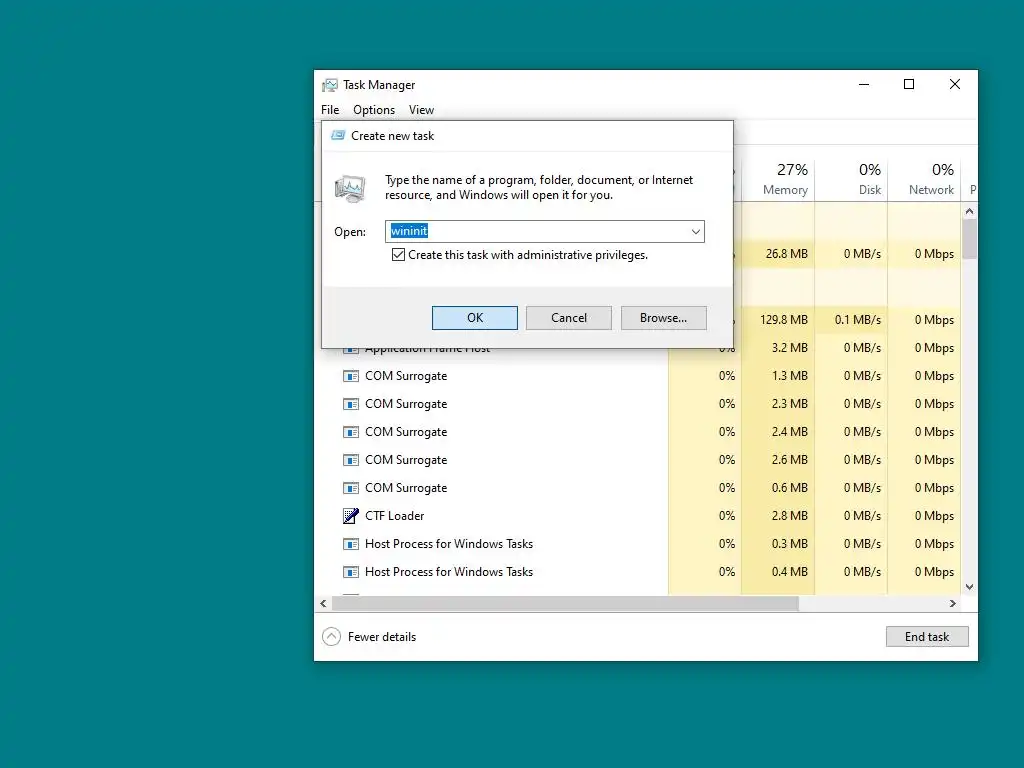Select COM Surrogate using 0.6 MB
The width and height of the screenshot is (1024, 768).
pyautogui.click(x=406, y=488)
